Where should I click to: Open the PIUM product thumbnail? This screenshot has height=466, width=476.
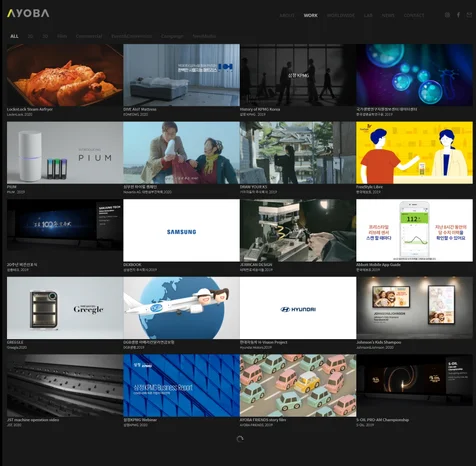65,153
